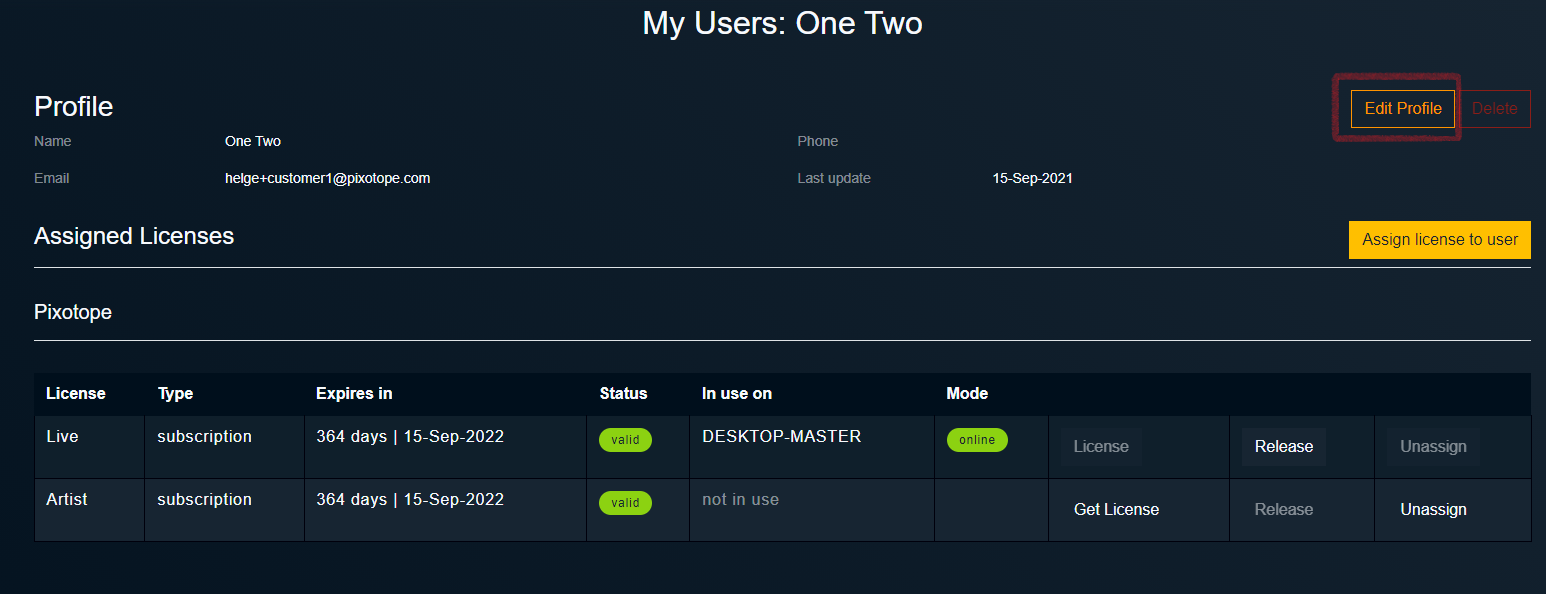Click the Mode column header
The image size is (1546, 594).
(x=967, y=393)
